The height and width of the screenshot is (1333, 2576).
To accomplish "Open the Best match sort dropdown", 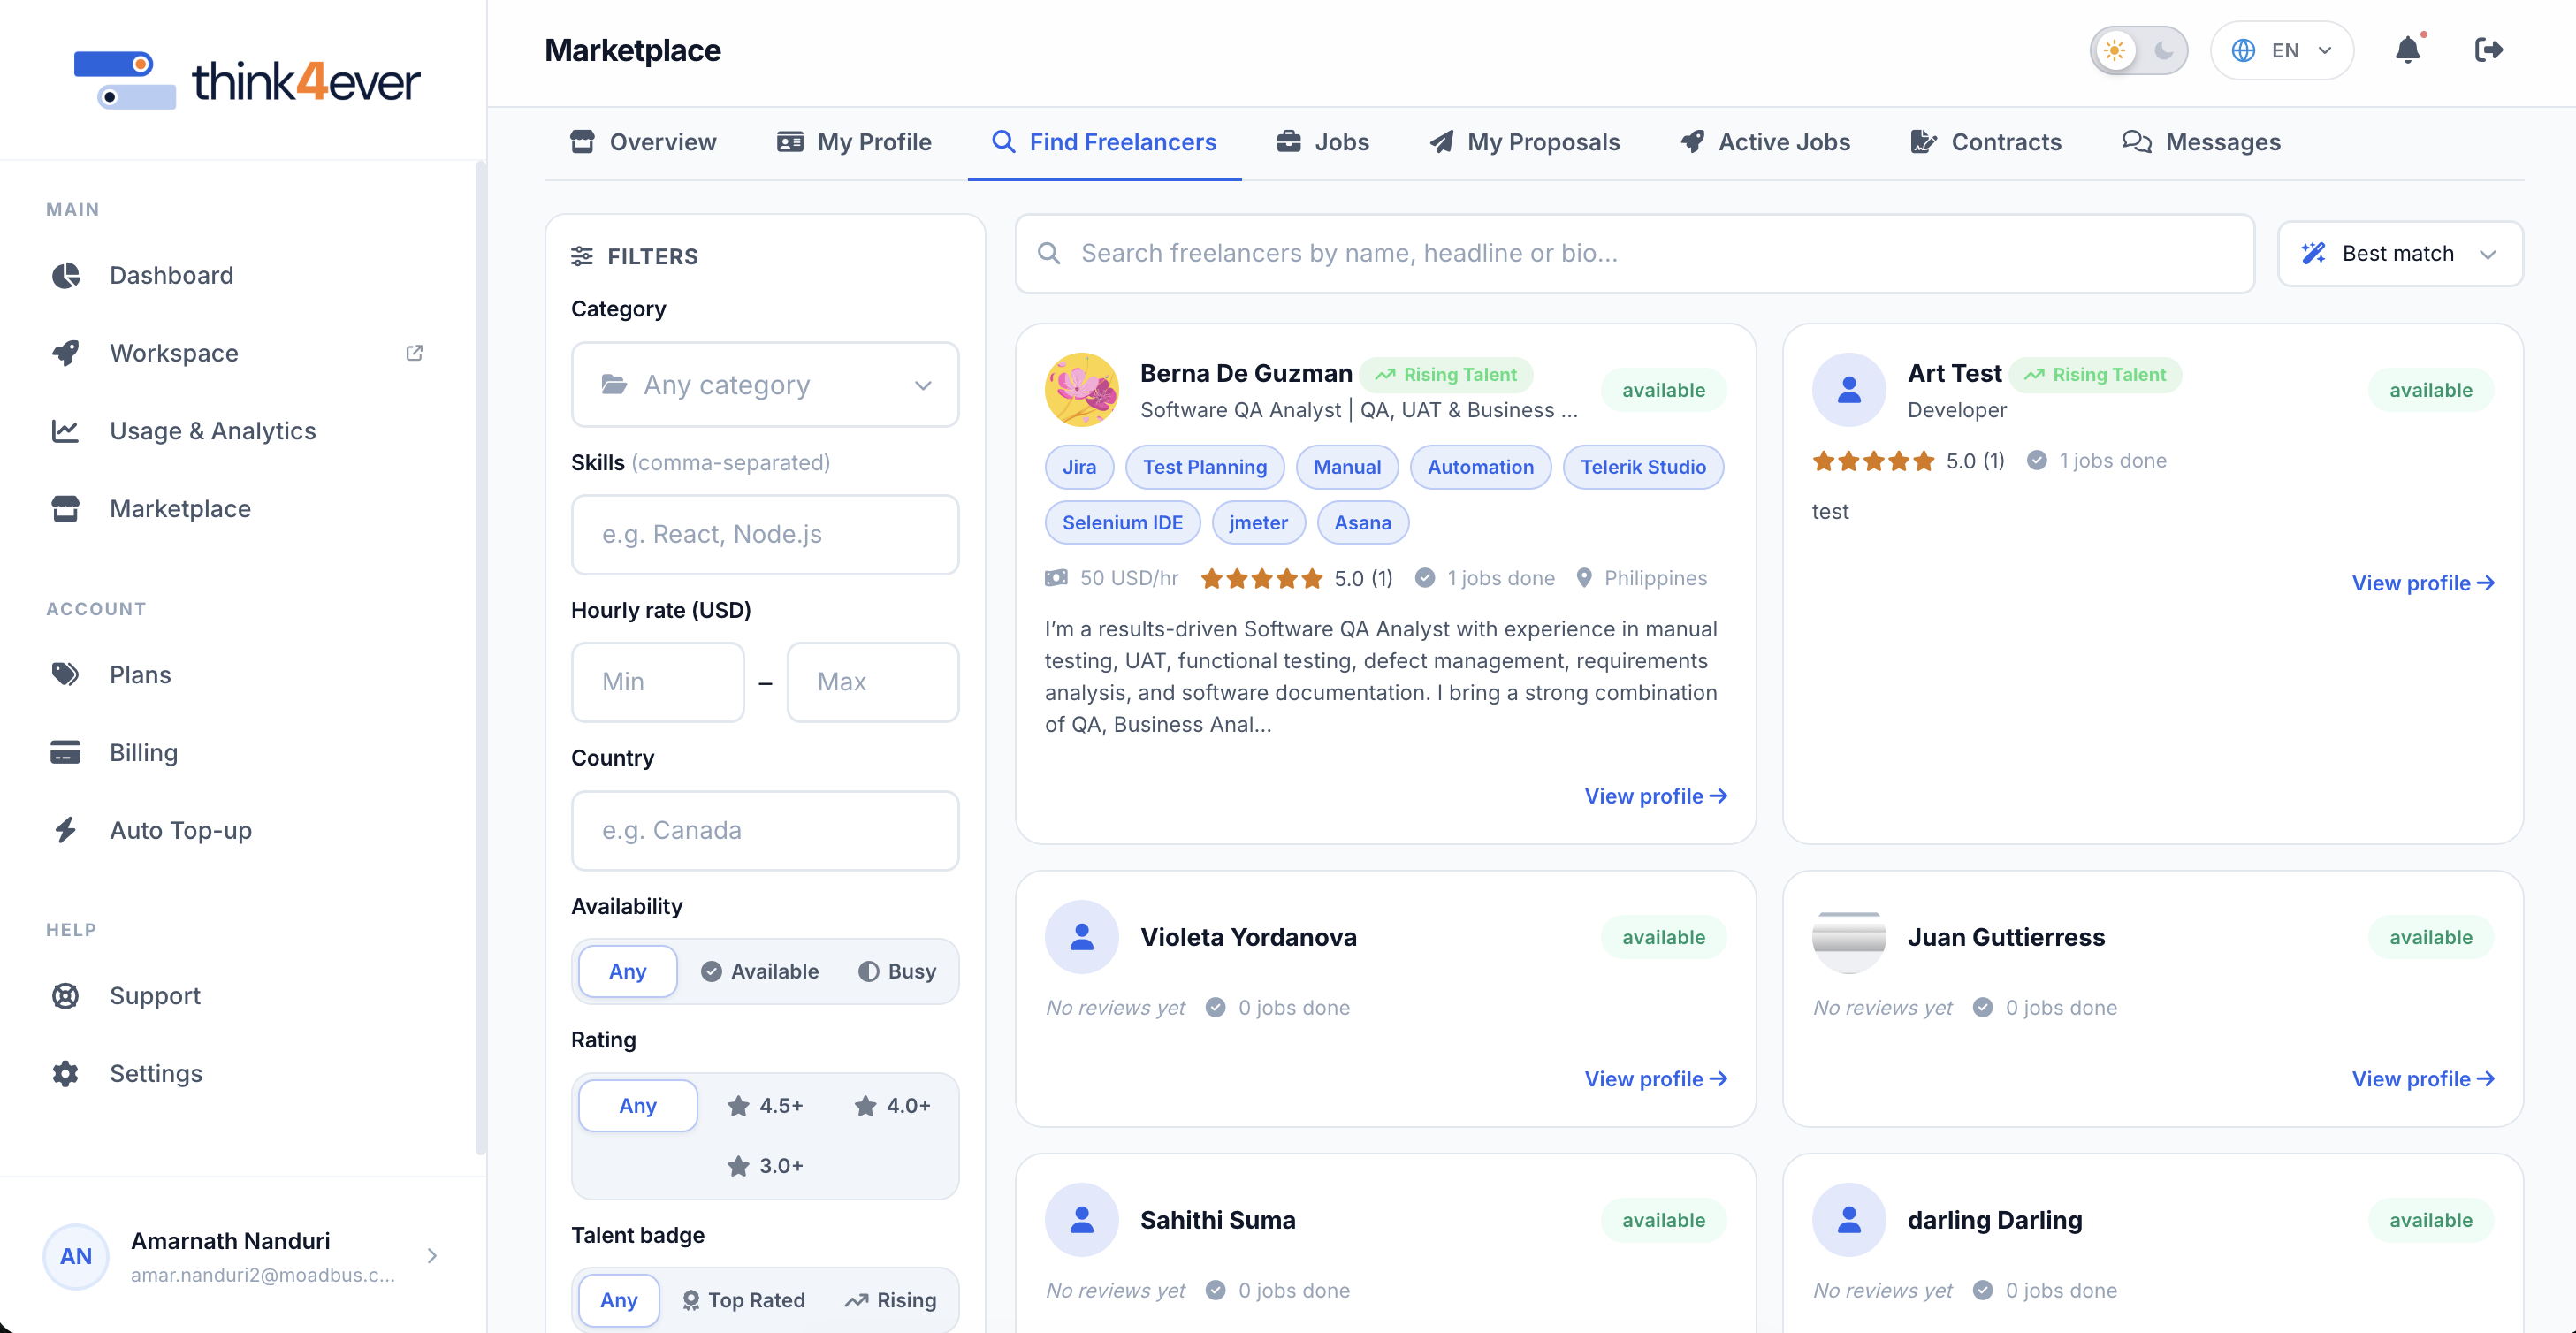I will [x=2400, y=254].
